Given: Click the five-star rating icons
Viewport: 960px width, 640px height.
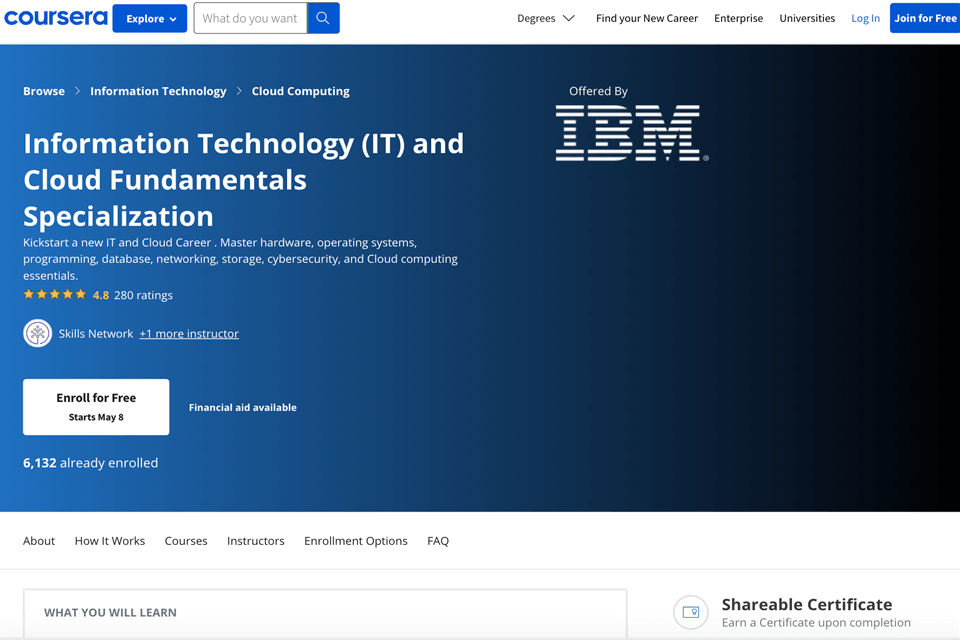Looking at the screenshot, I should click(x=54, y=295).
